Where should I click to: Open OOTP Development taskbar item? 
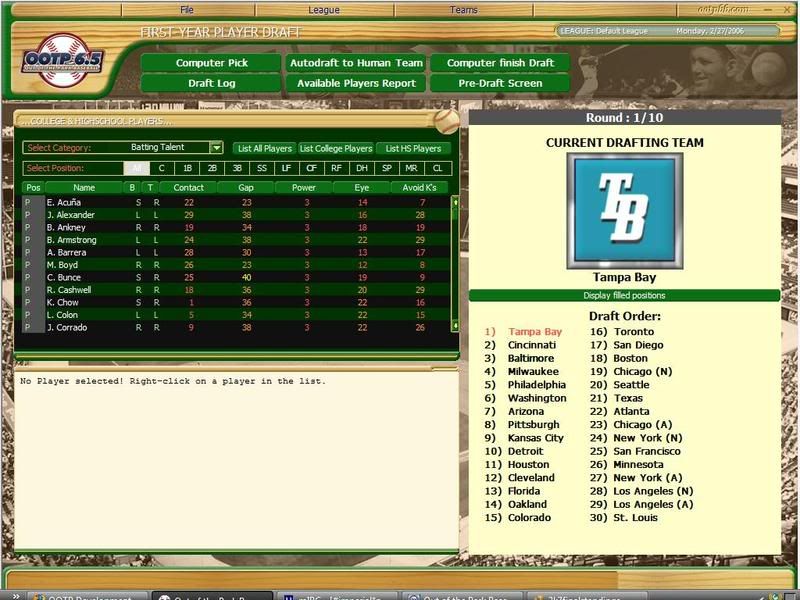tap(88, 596)
